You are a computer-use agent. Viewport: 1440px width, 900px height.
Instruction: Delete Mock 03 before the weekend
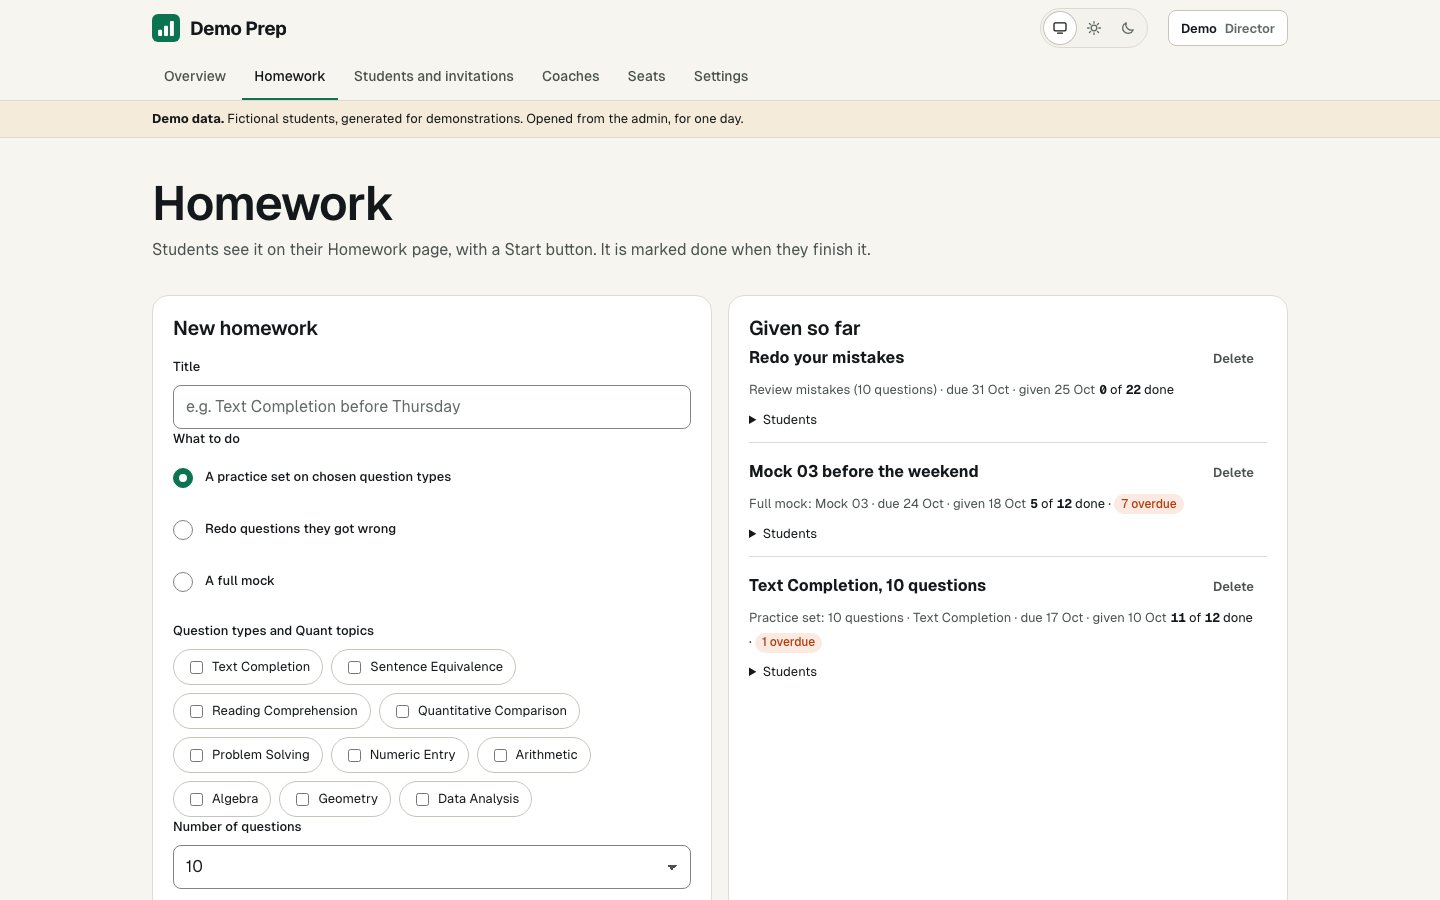coord(1233,473)
